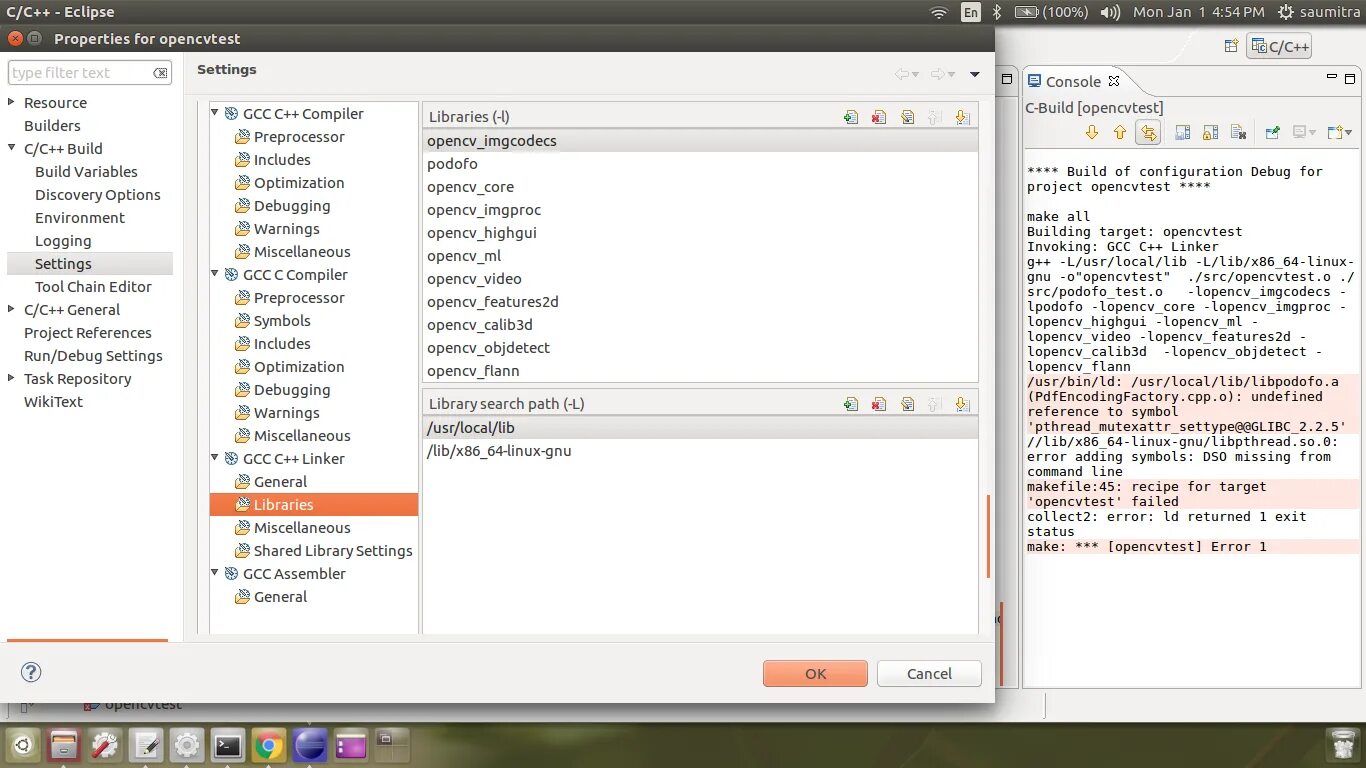This screenshot has width=1366, height=768.
Task: Click dialog vertical scrollbar thumb
Action: tap(989, 536)
